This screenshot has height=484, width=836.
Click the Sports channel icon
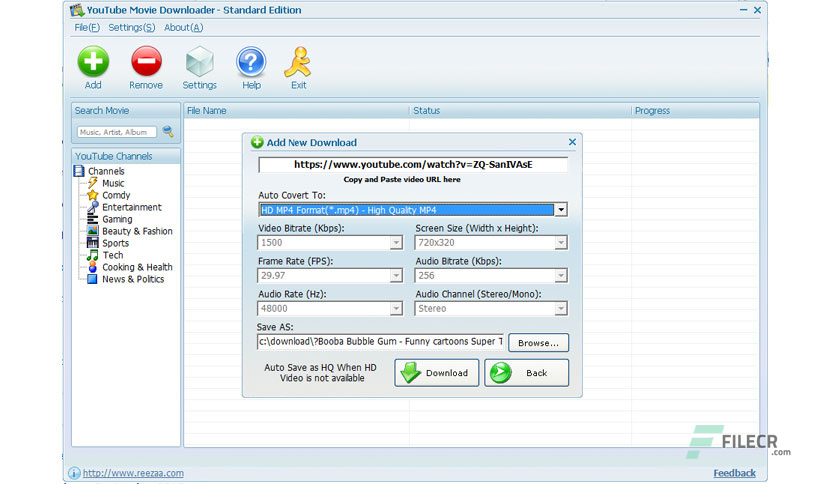93,243
